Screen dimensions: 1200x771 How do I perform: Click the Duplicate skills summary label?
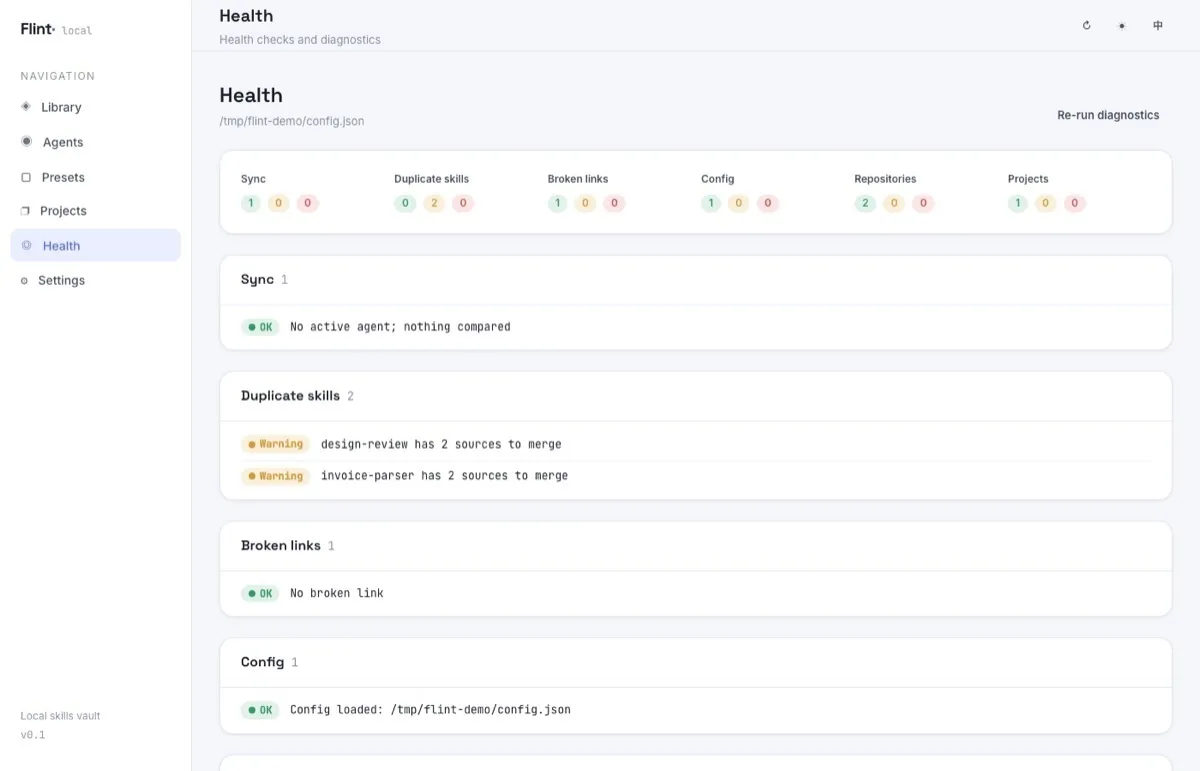(x=431, y=179)
